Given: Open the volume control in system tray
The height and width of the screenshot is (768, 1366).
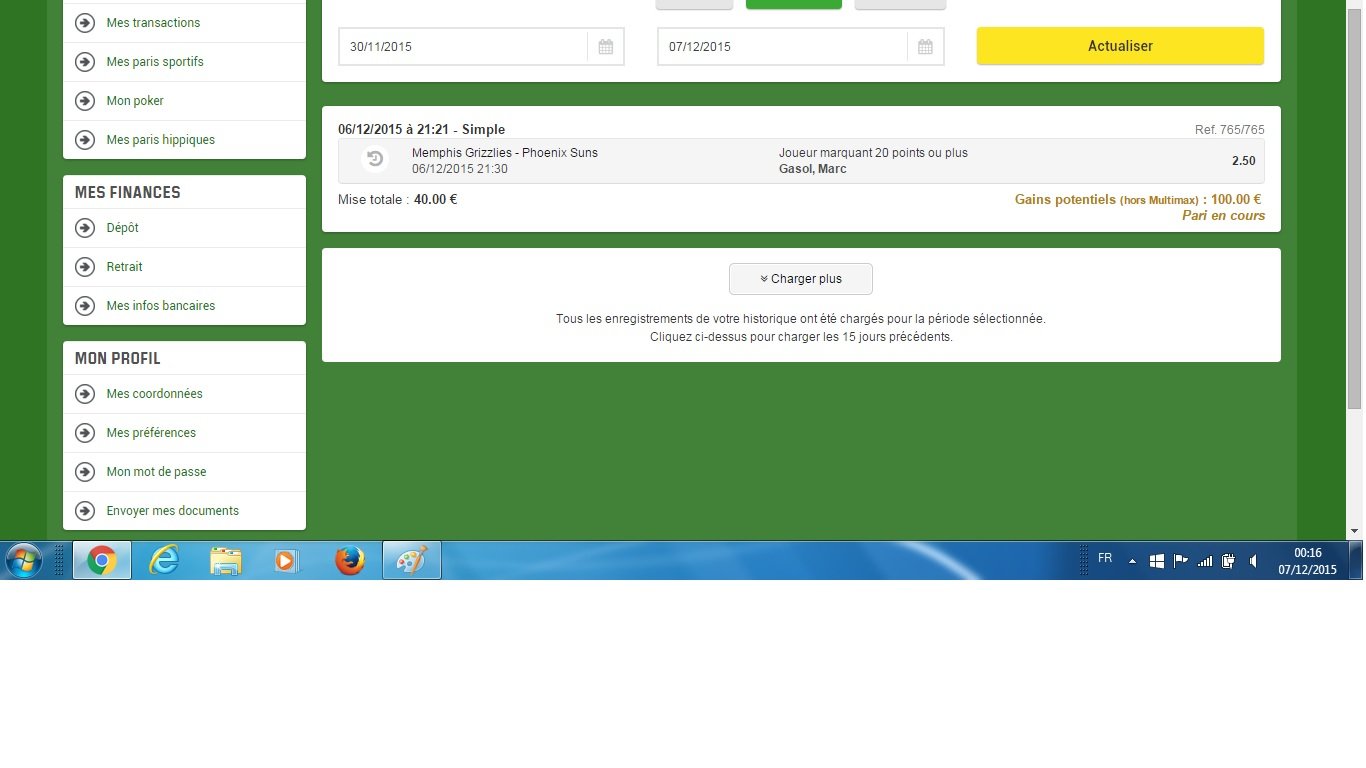Looking at the screenshot, I should [1253, 561].
